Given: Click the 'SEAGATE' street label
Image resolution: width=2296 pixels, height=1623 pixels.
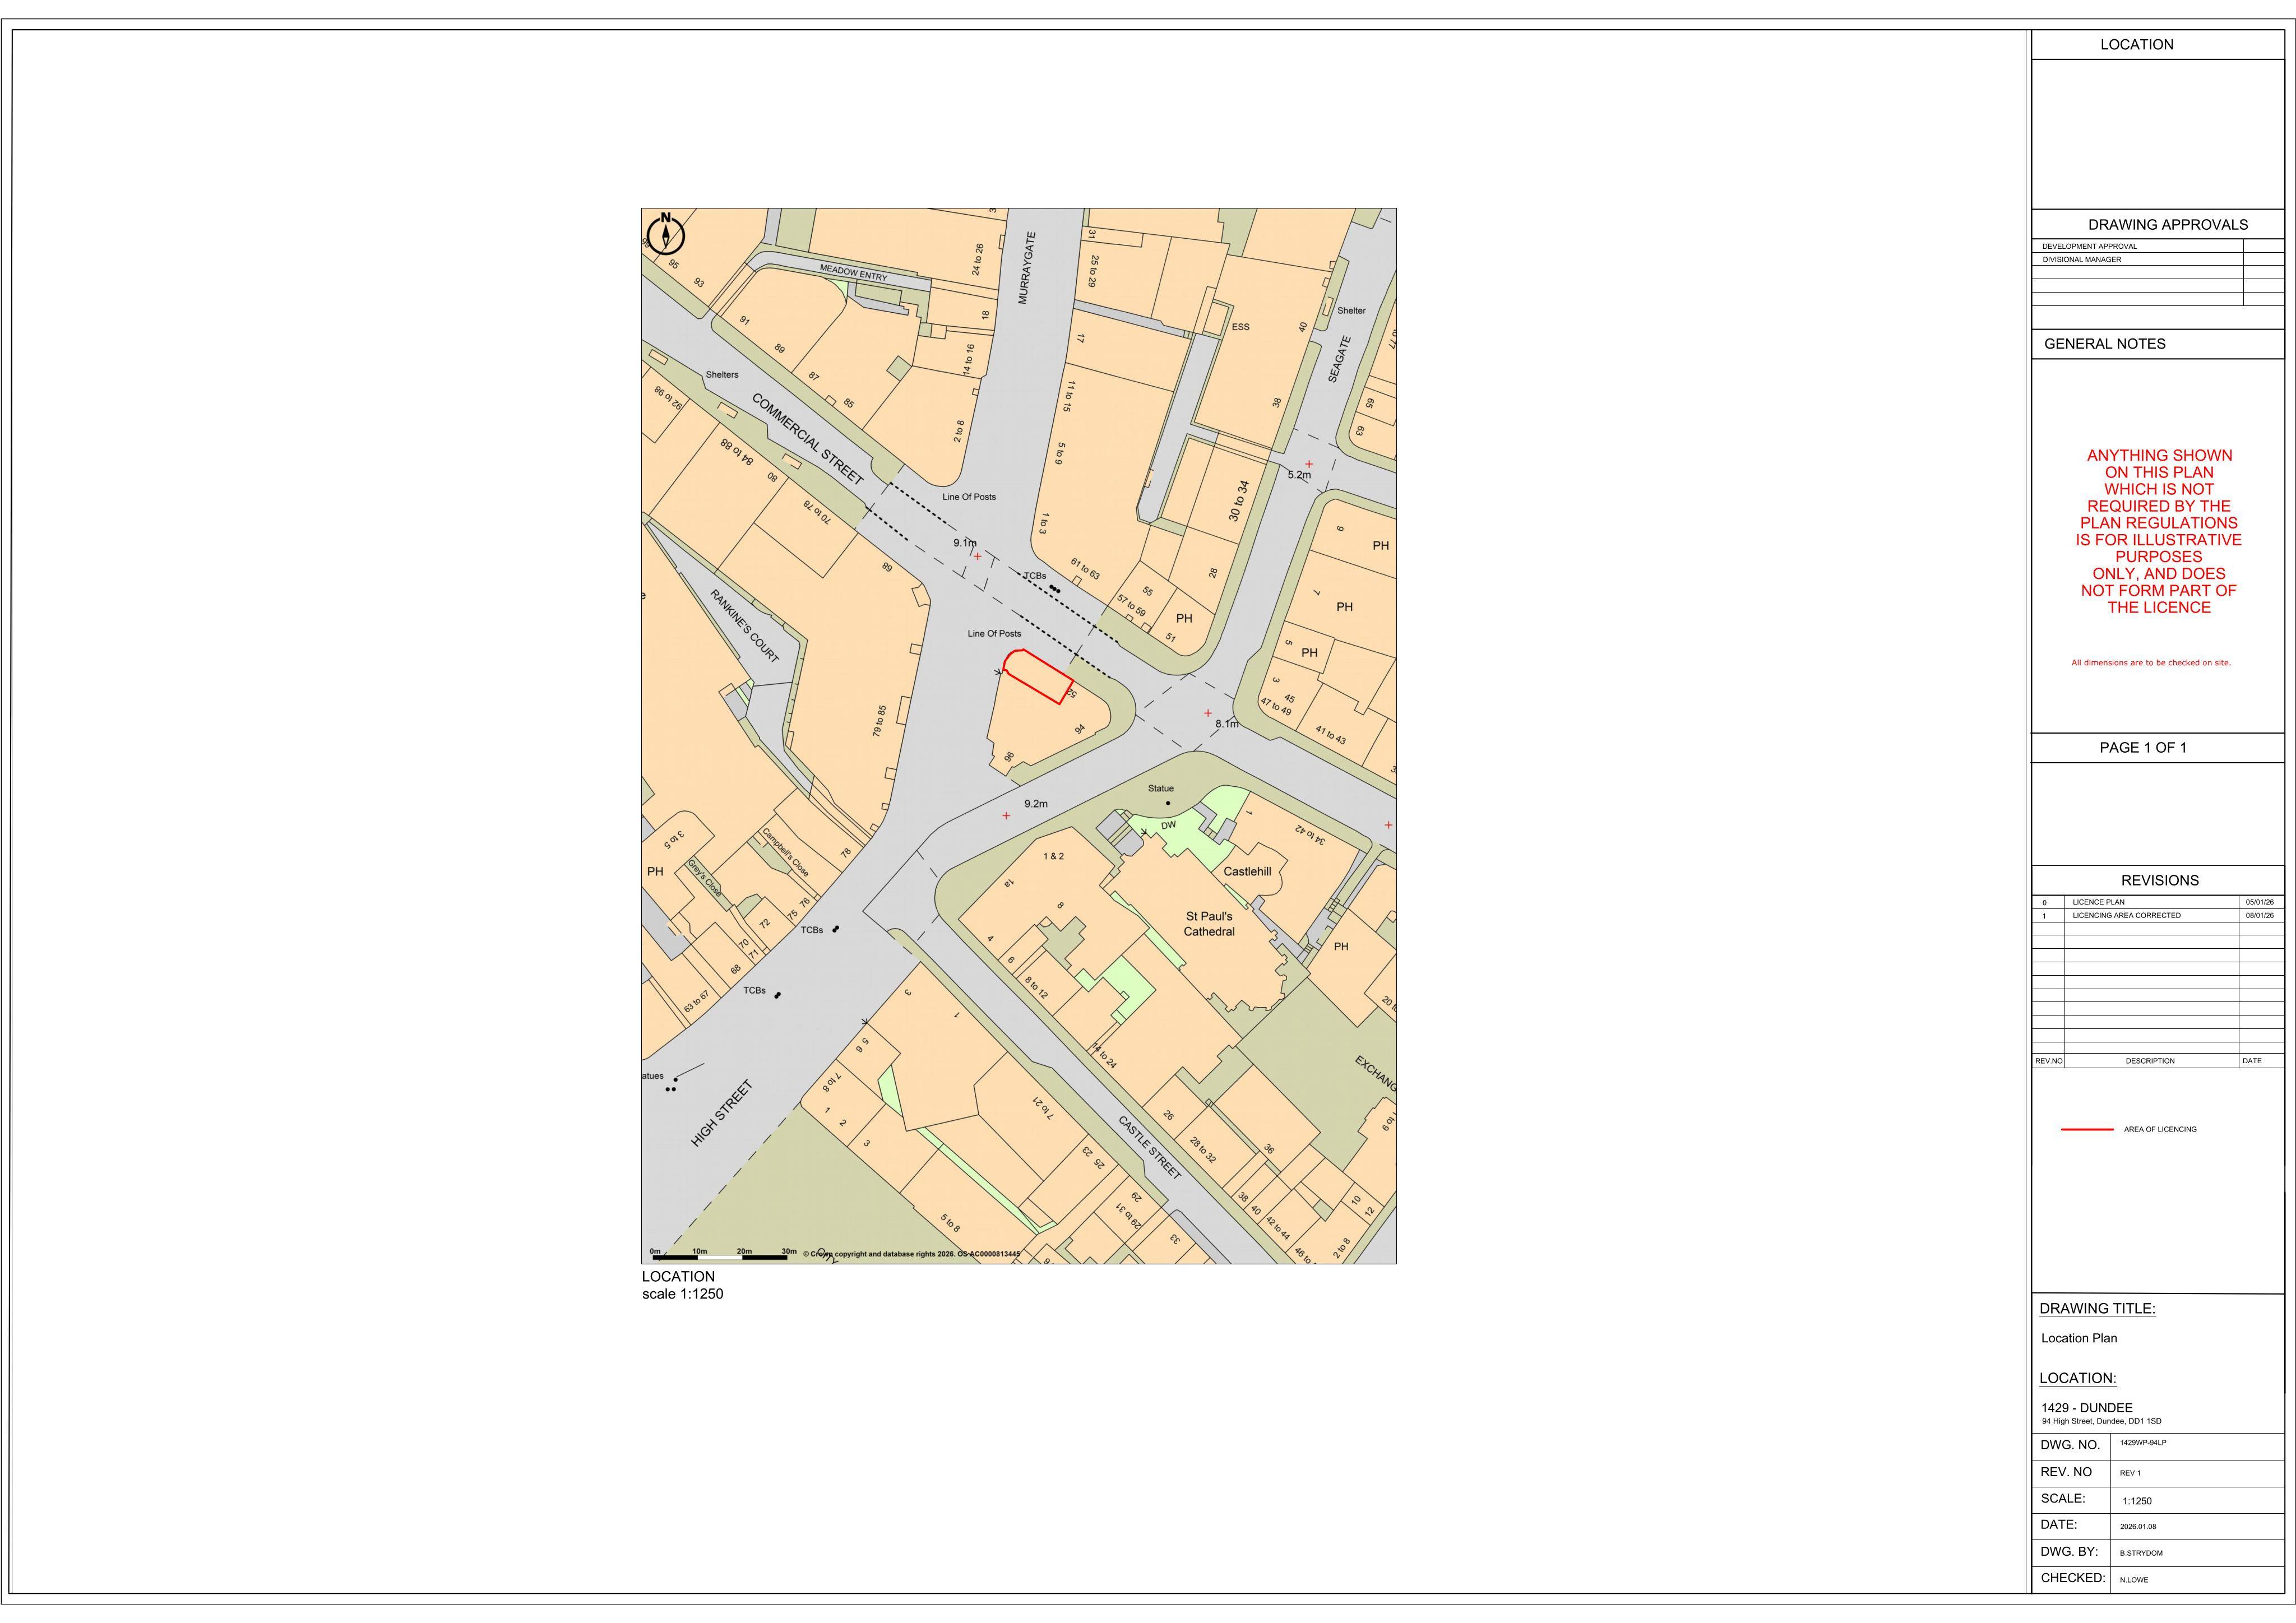Looking at the screenshot, I should click(x=1340, y=359).
